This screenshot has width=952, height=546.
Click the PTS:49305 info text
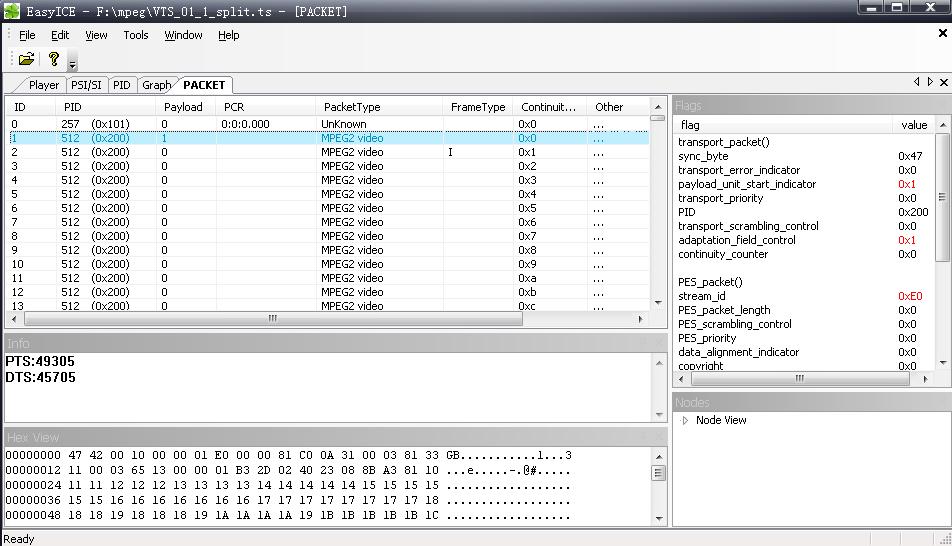(x=40, y=361)
